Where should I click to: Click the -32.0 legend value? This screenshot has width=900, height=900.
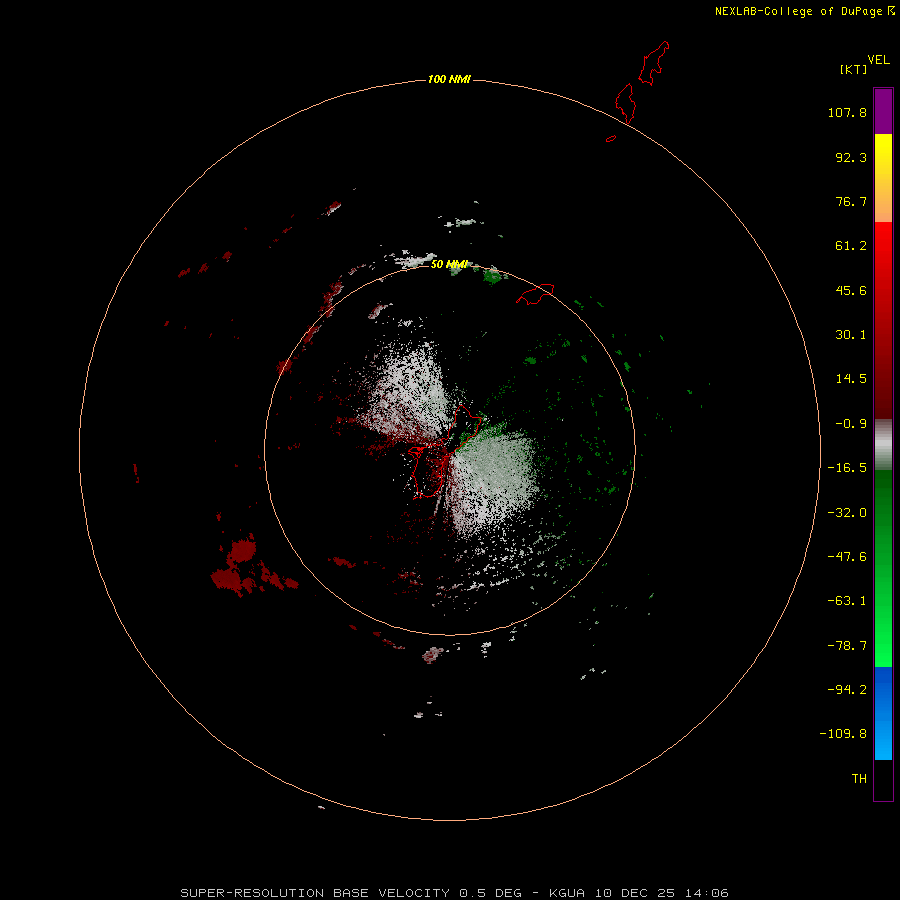pos(847,513)
